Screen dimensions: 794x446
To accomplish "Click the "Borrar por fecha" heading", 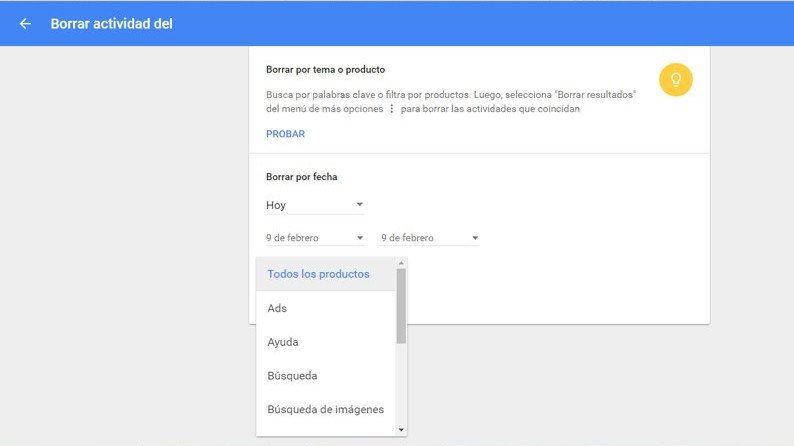I will pyautogui.click(x=301, y=177).
